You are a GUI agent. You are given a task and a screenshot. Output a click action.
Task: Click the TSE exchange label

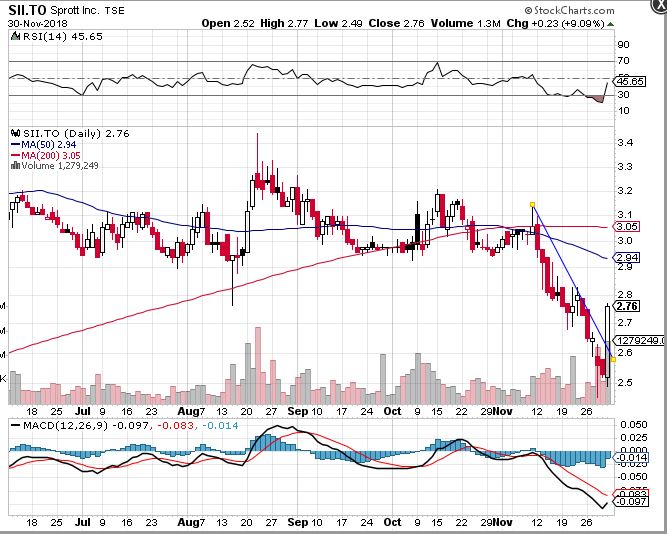pyautogui.click(x=115, y=11)
